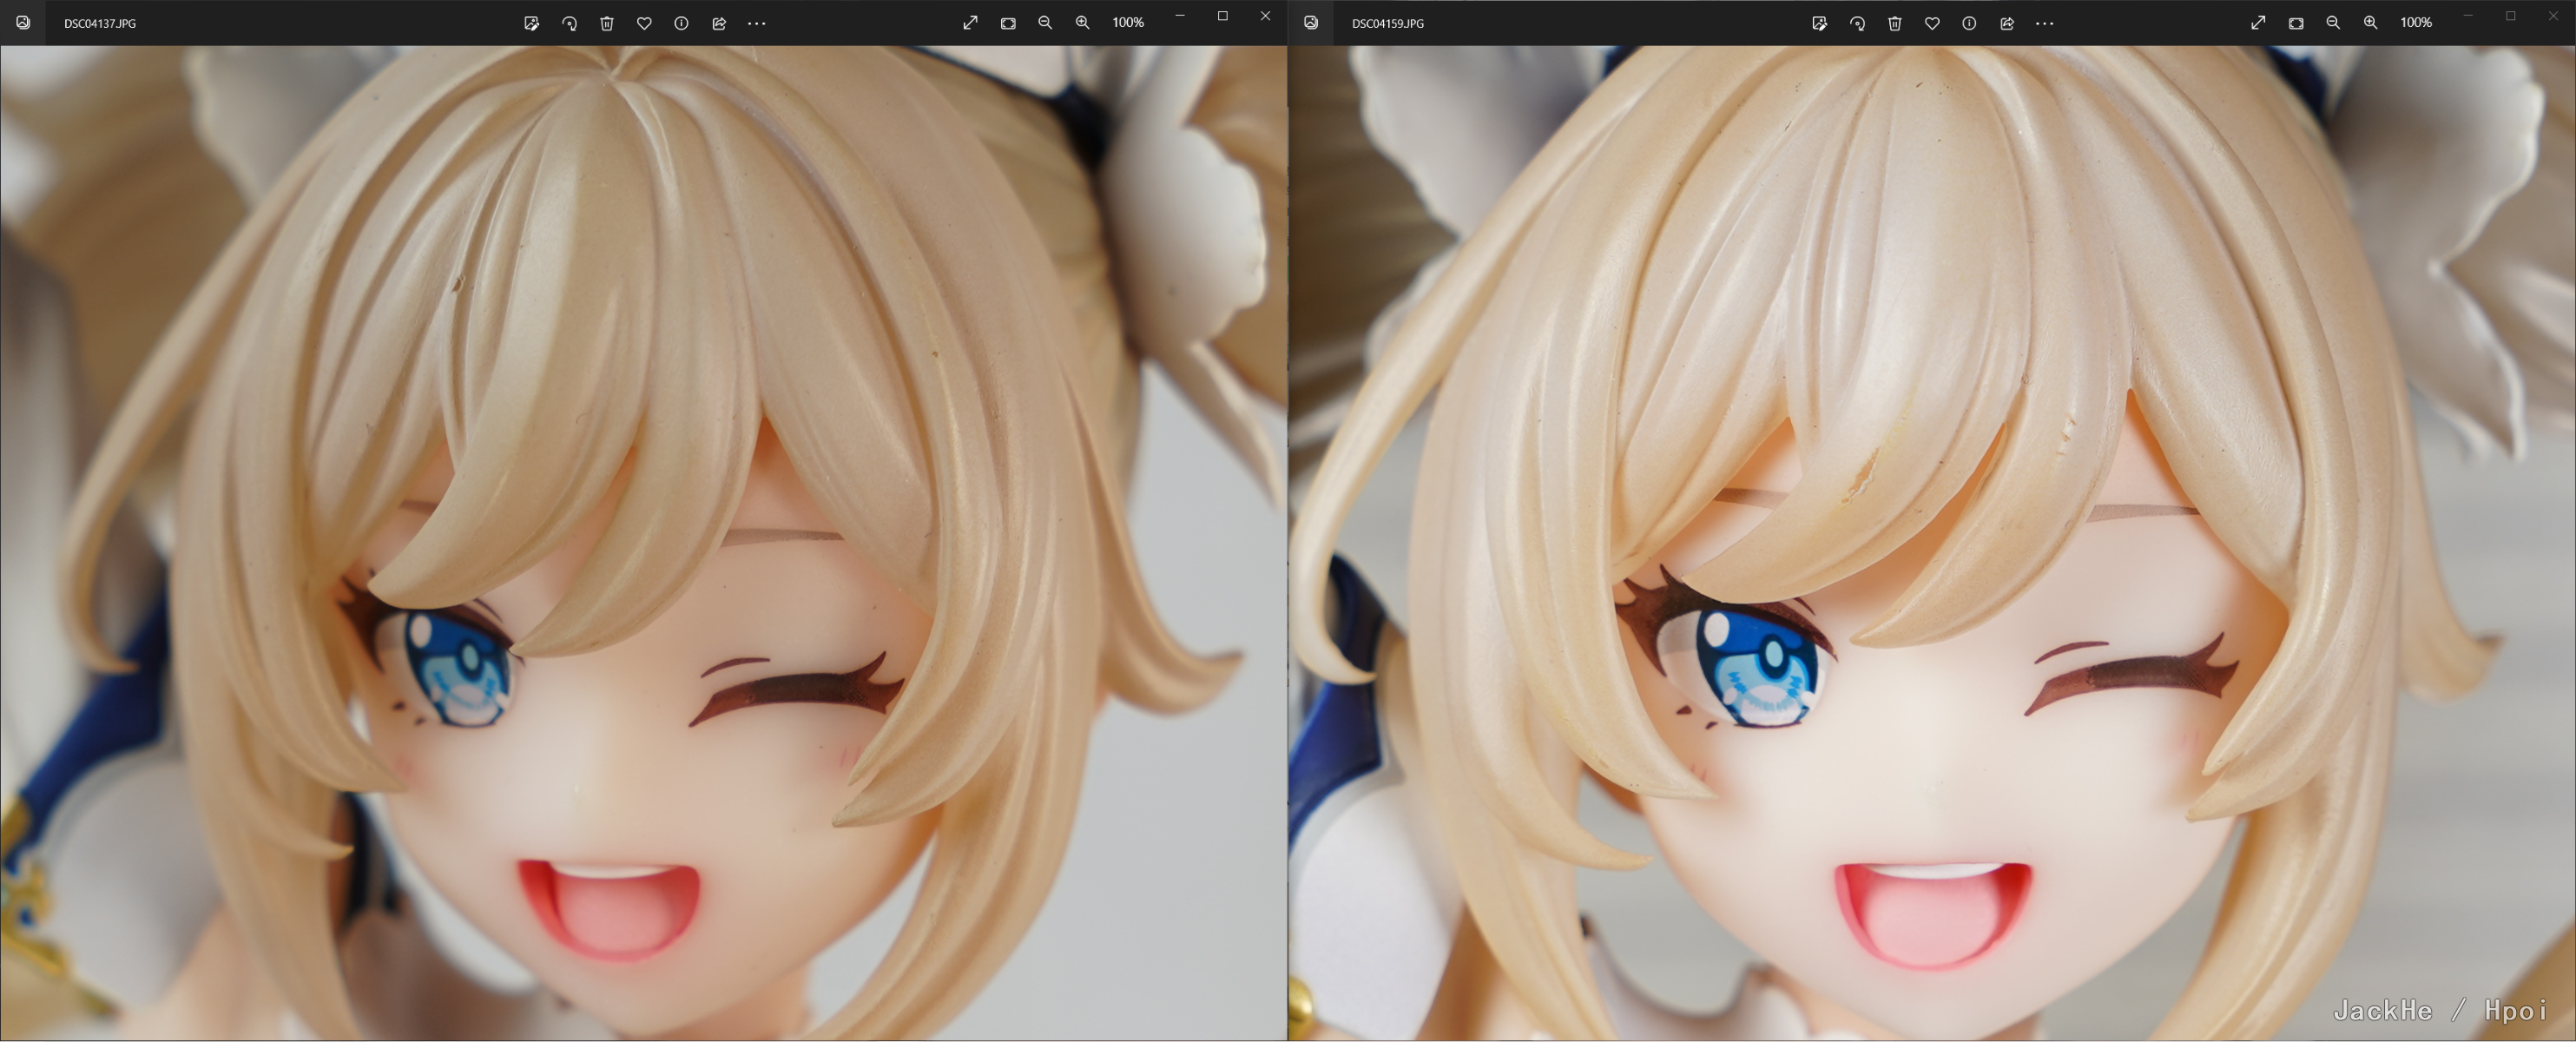Open See more menu in left window
Viewport: 2576px width, 1042px height.
click(x=757, y=23)
